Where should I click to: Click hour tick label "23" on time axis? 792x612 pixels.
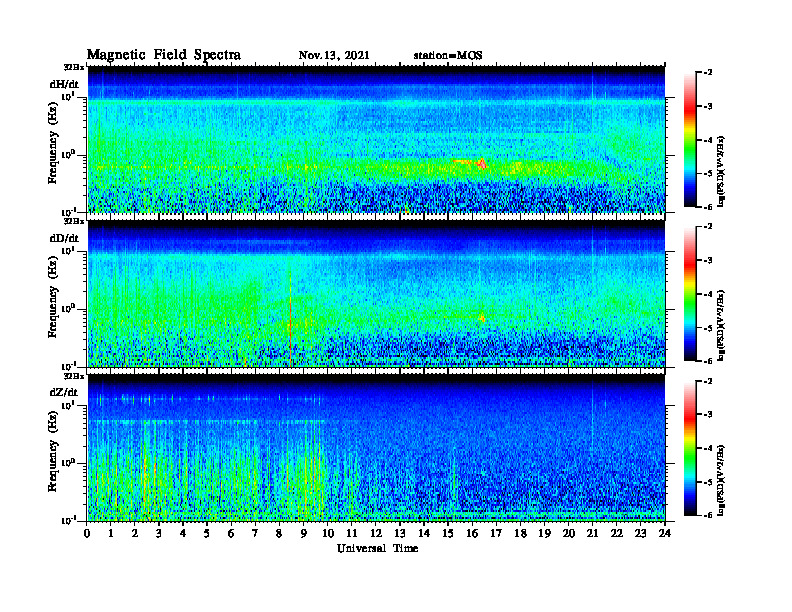[x=640, y=534]
